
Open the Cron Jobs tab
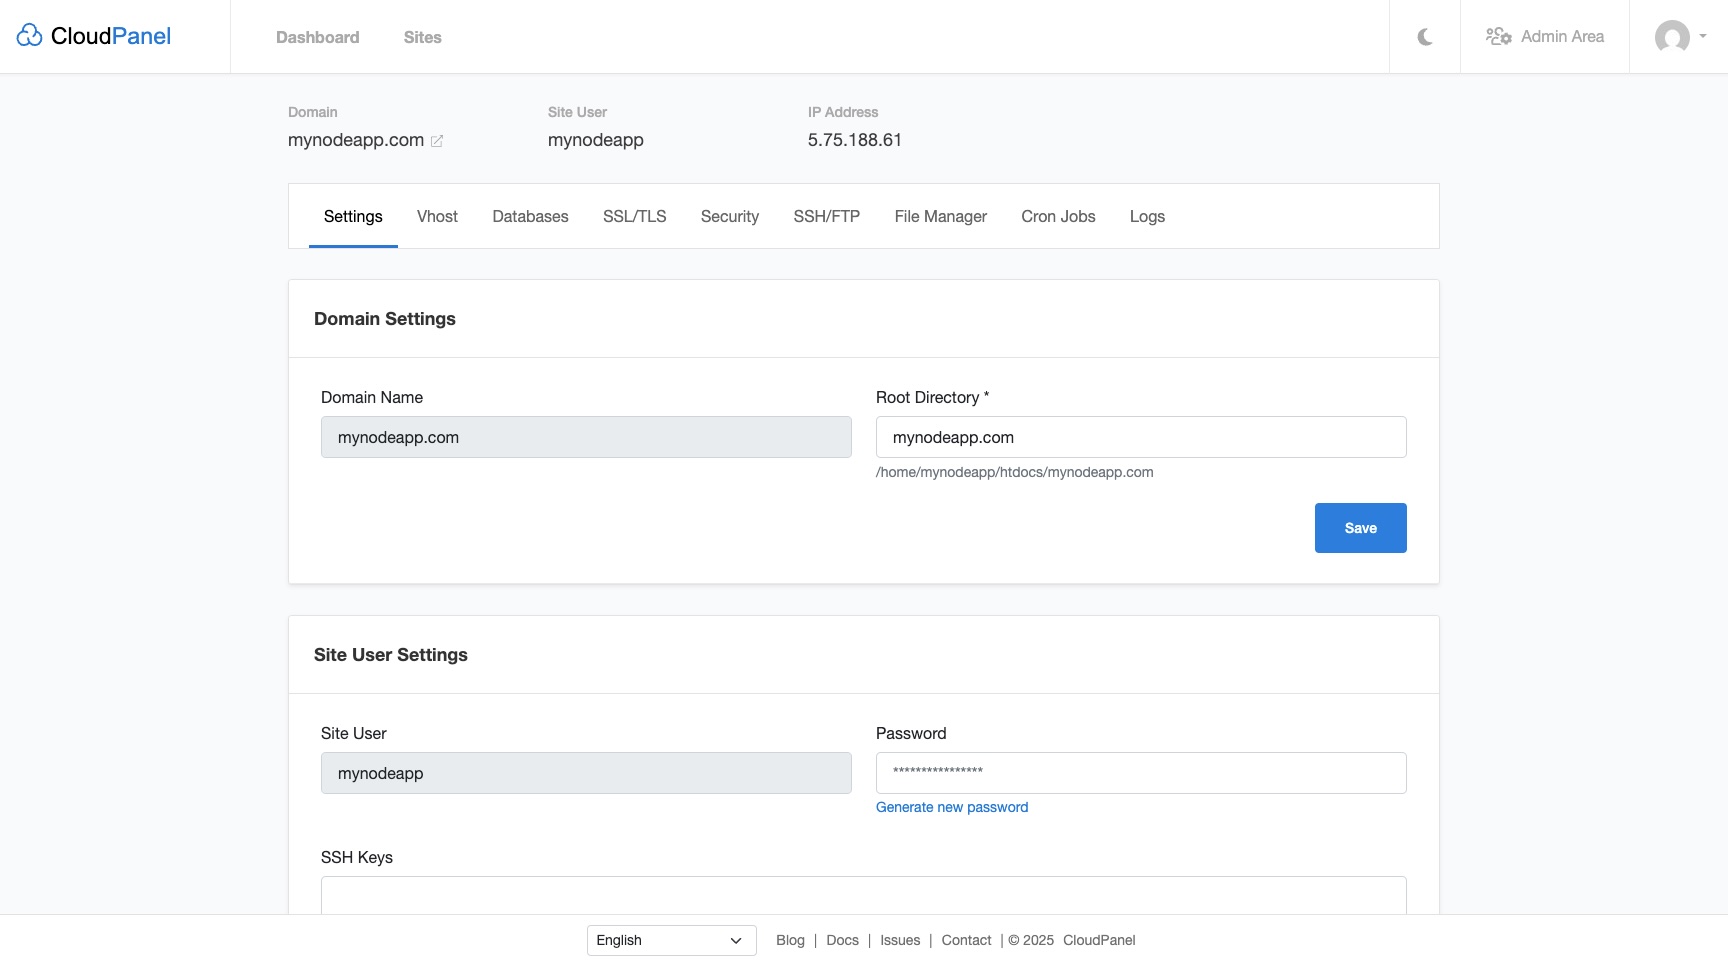point(1058,217)
